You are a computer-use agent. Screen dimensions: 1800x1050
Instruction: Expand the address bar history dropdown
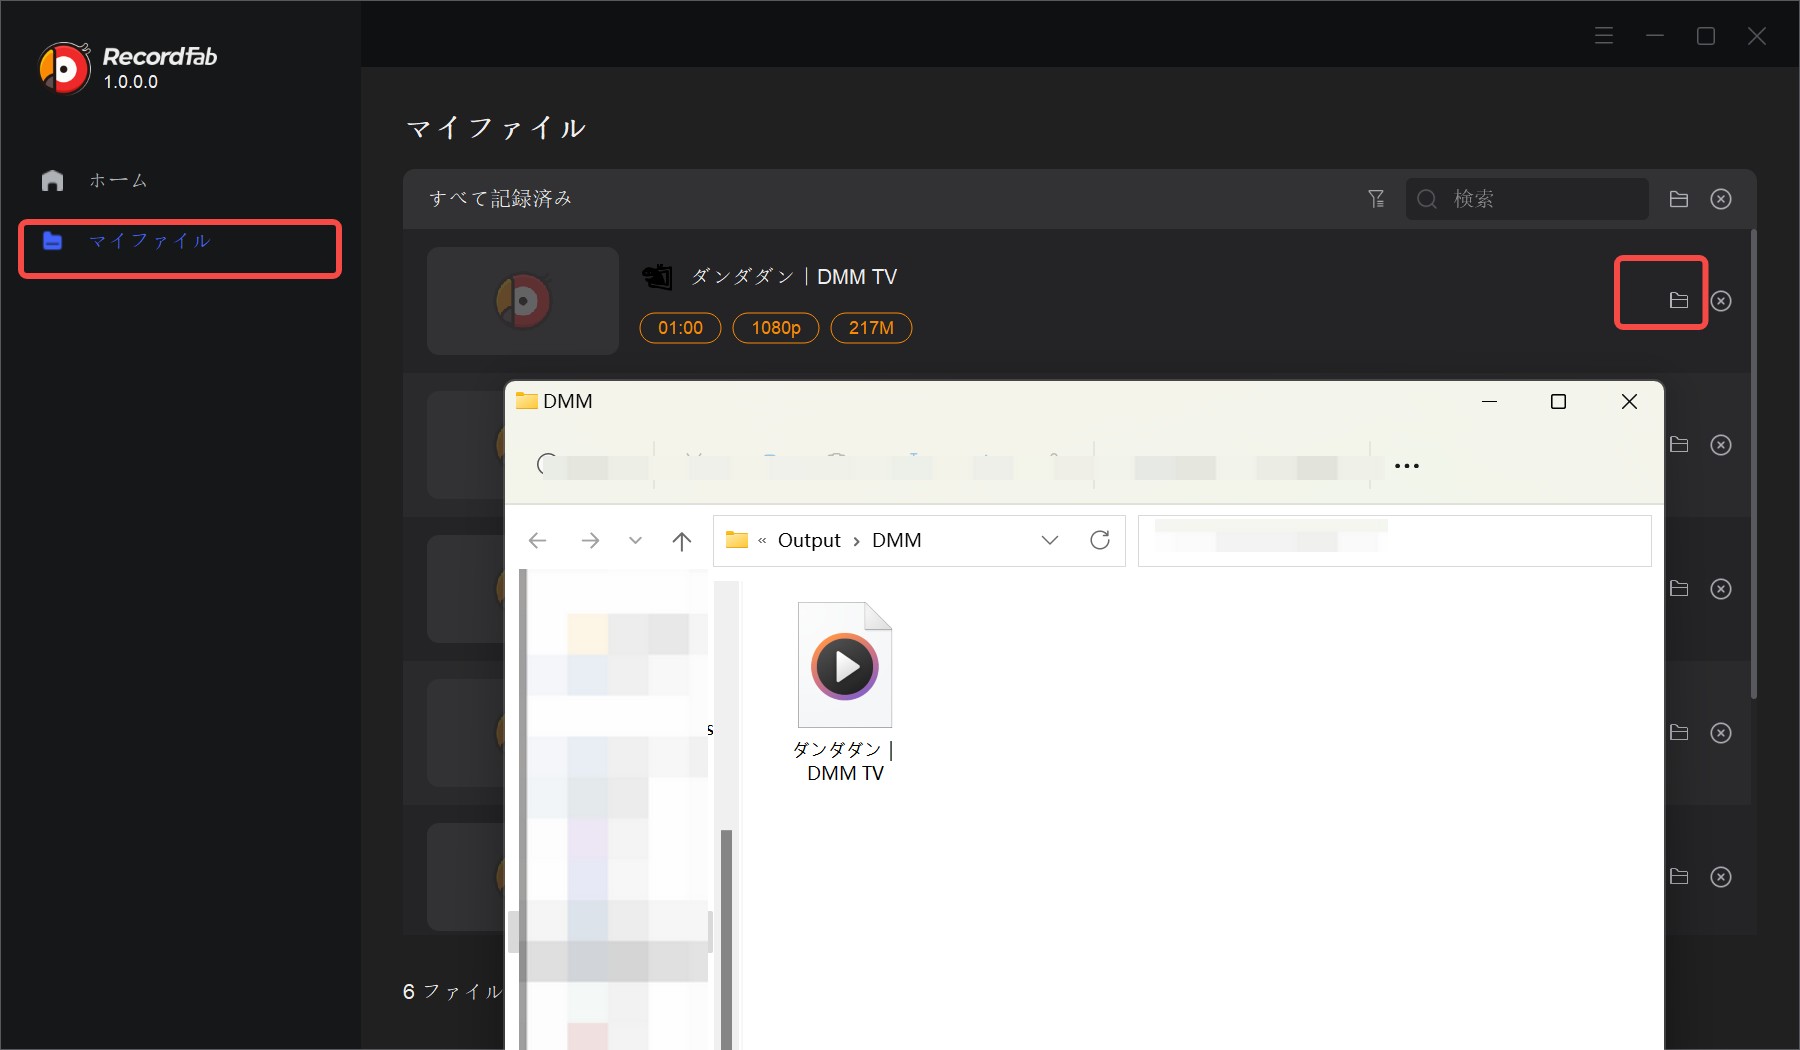1050,541
